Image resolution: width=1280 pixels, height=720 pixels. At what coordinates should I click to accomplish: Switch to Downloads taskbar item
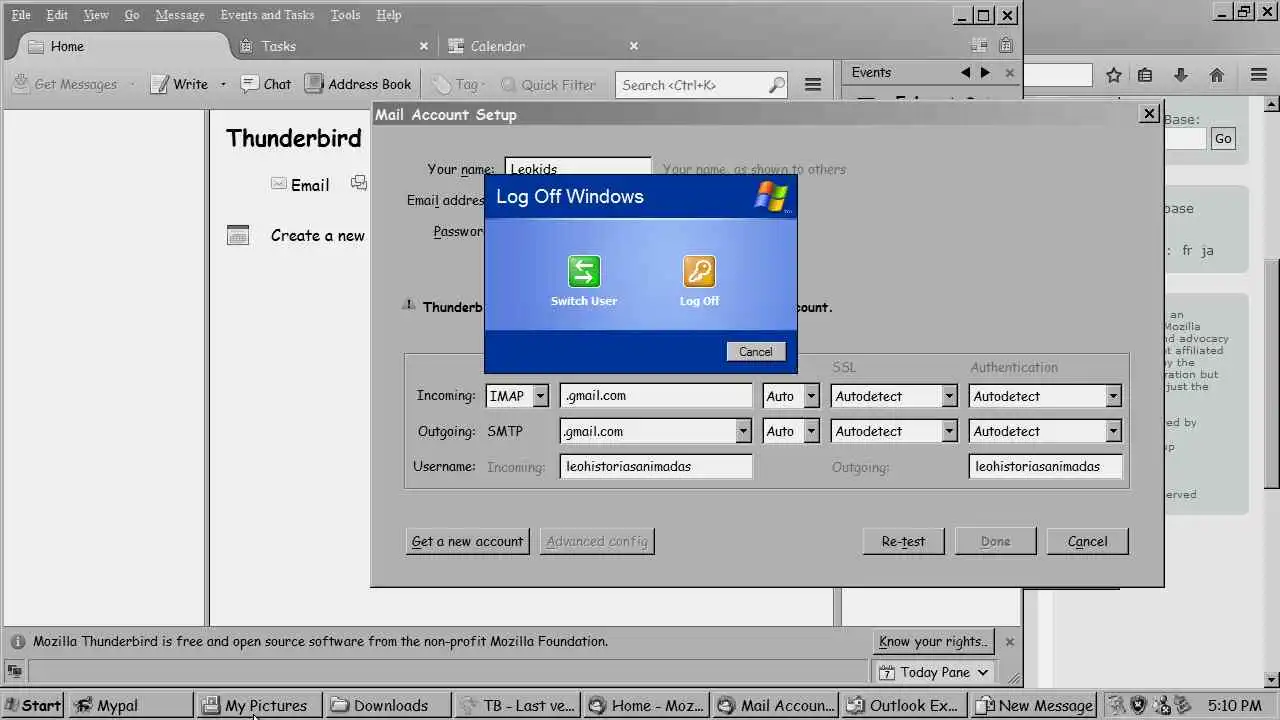point(388,705)
